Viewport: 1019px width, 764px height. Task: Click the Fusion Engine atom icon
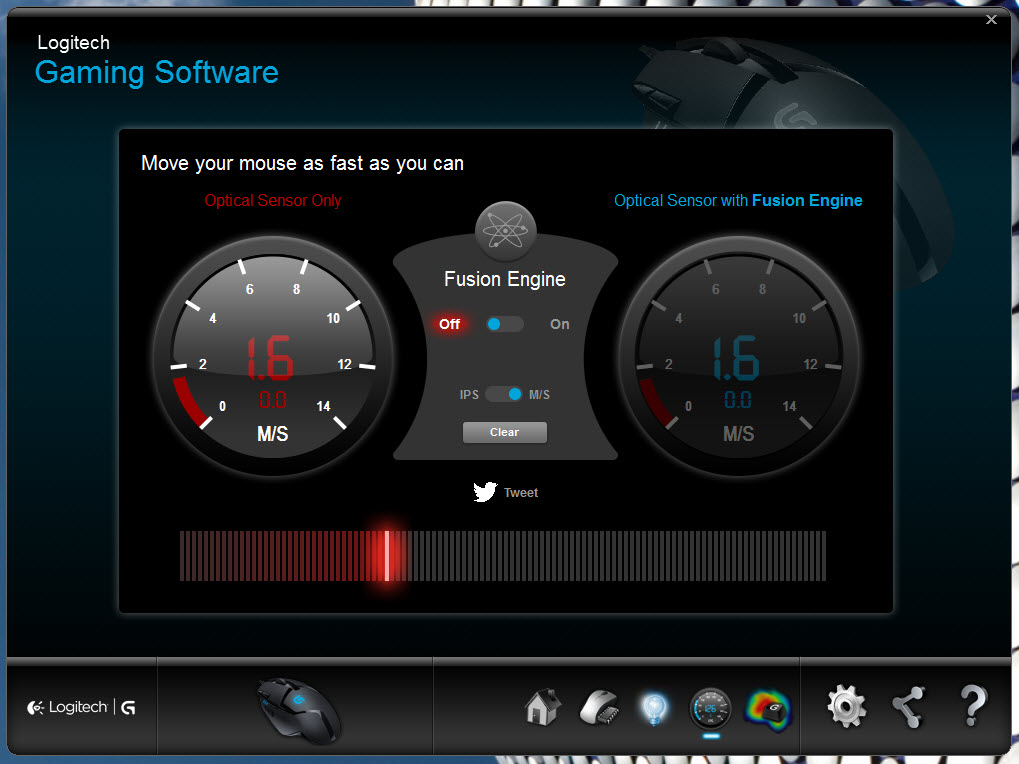(506, 231)
